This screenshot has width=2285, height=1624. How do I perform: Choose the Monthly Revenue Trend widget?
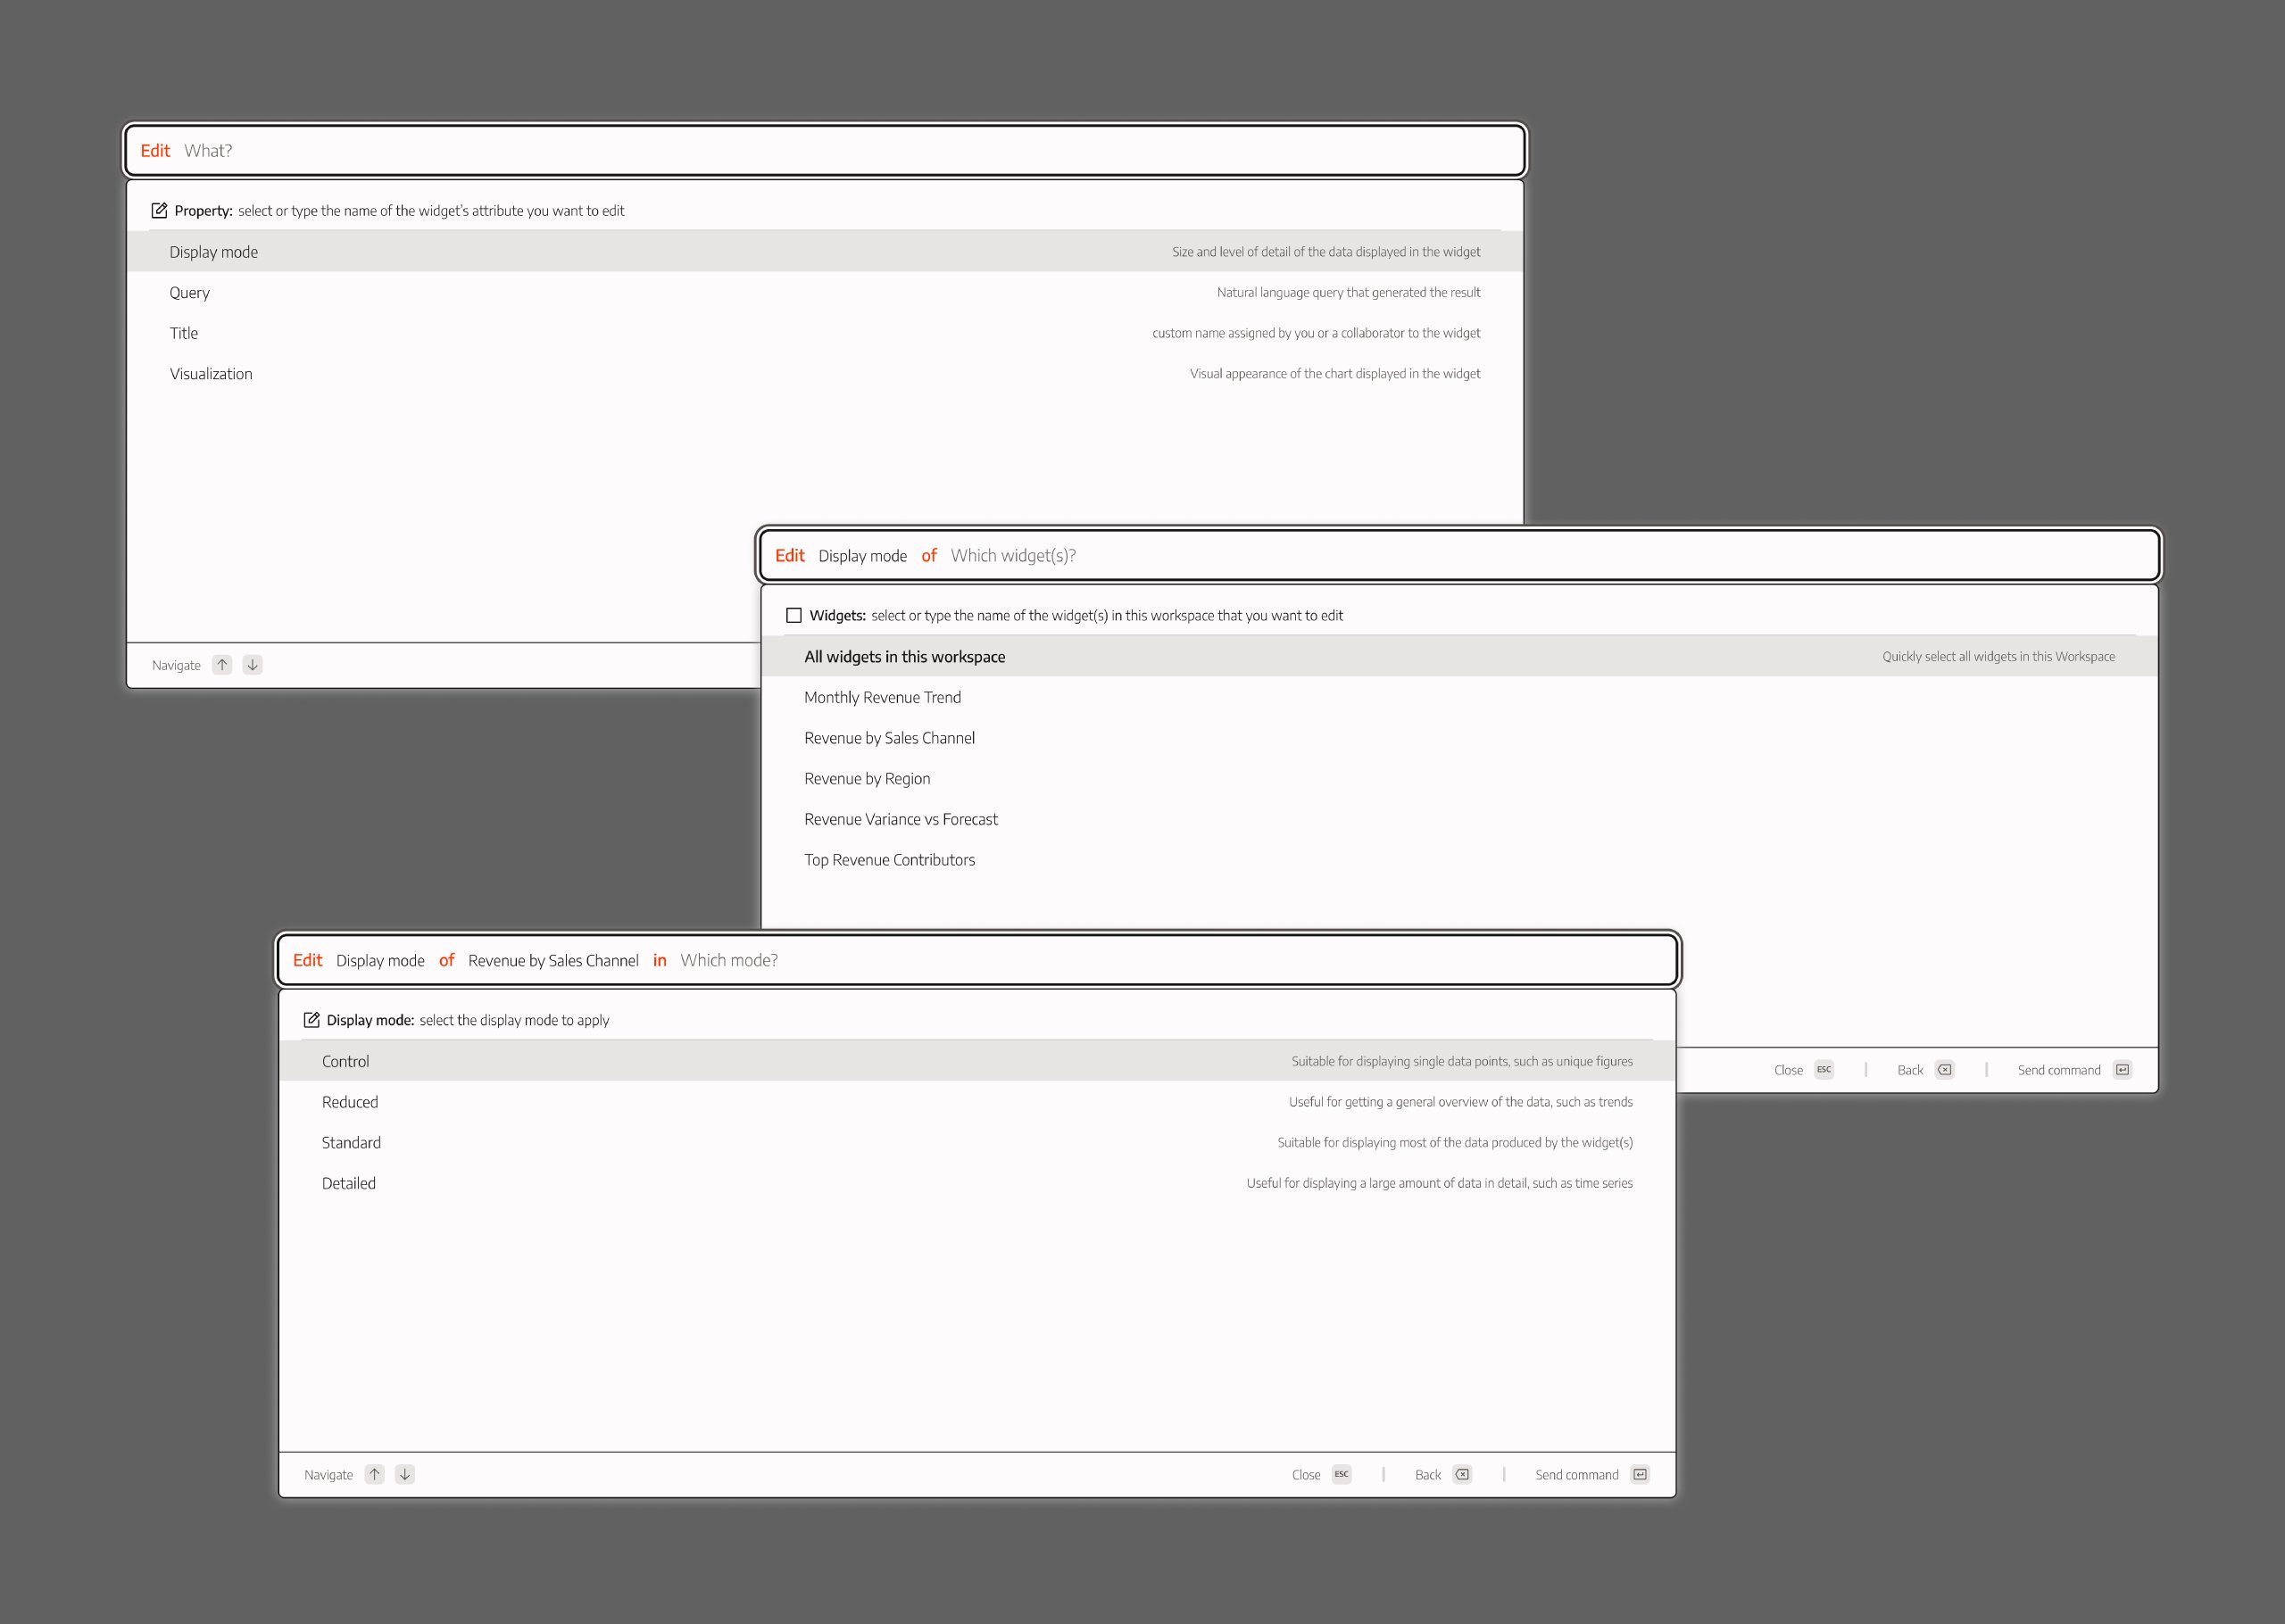click(x=883, y=697)
